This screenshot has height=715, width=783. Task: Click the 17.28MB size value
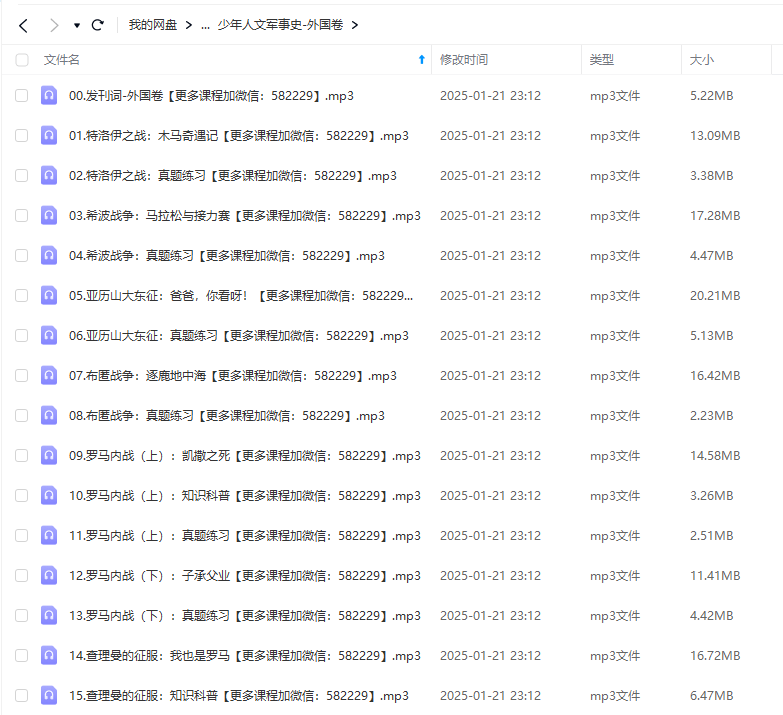click(715, 215)
